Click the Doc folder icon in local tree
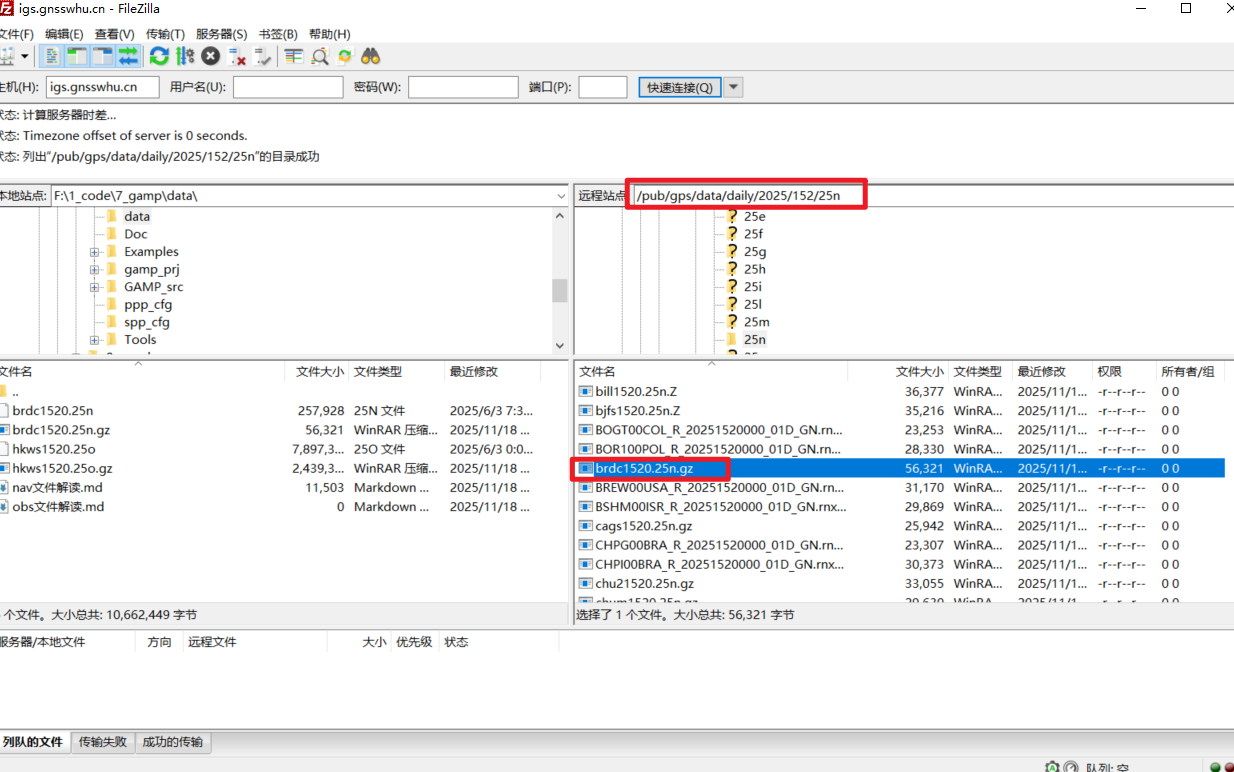This screenshot has height=772, width=1234. 112,234
